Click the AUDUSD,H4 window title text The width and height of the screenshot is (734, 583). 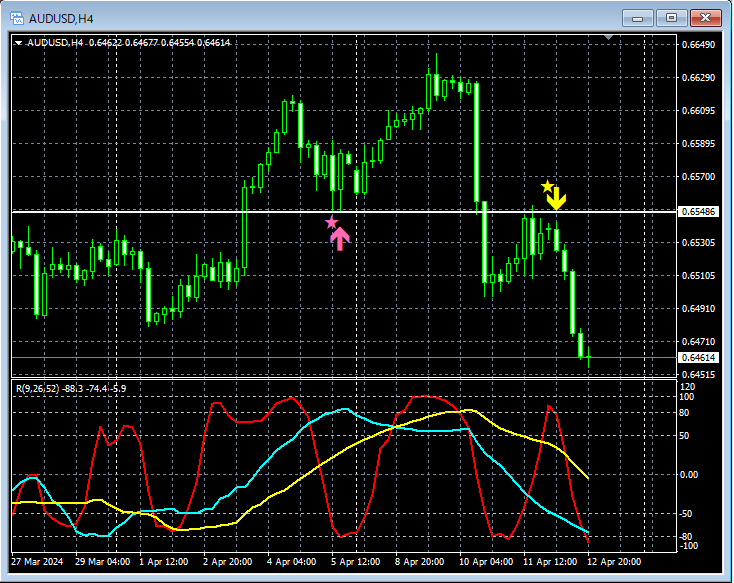61,19
